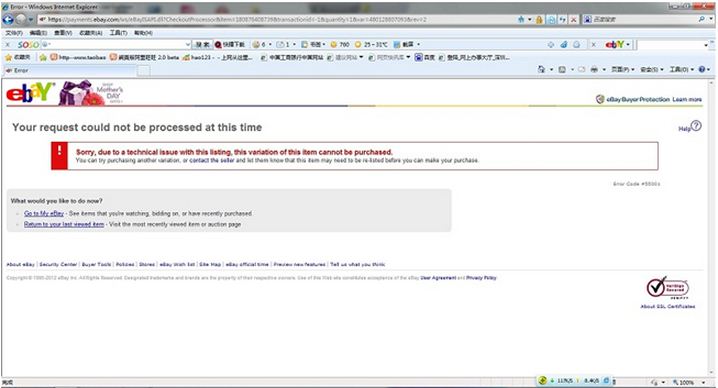Click the gold lock security icon
Viewport: 718px width, 388px height.
coord(539,20)
